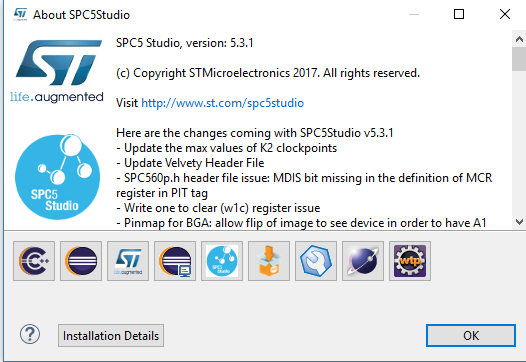Click the scrollbar up arrow
526x362 pixels.
519,39
